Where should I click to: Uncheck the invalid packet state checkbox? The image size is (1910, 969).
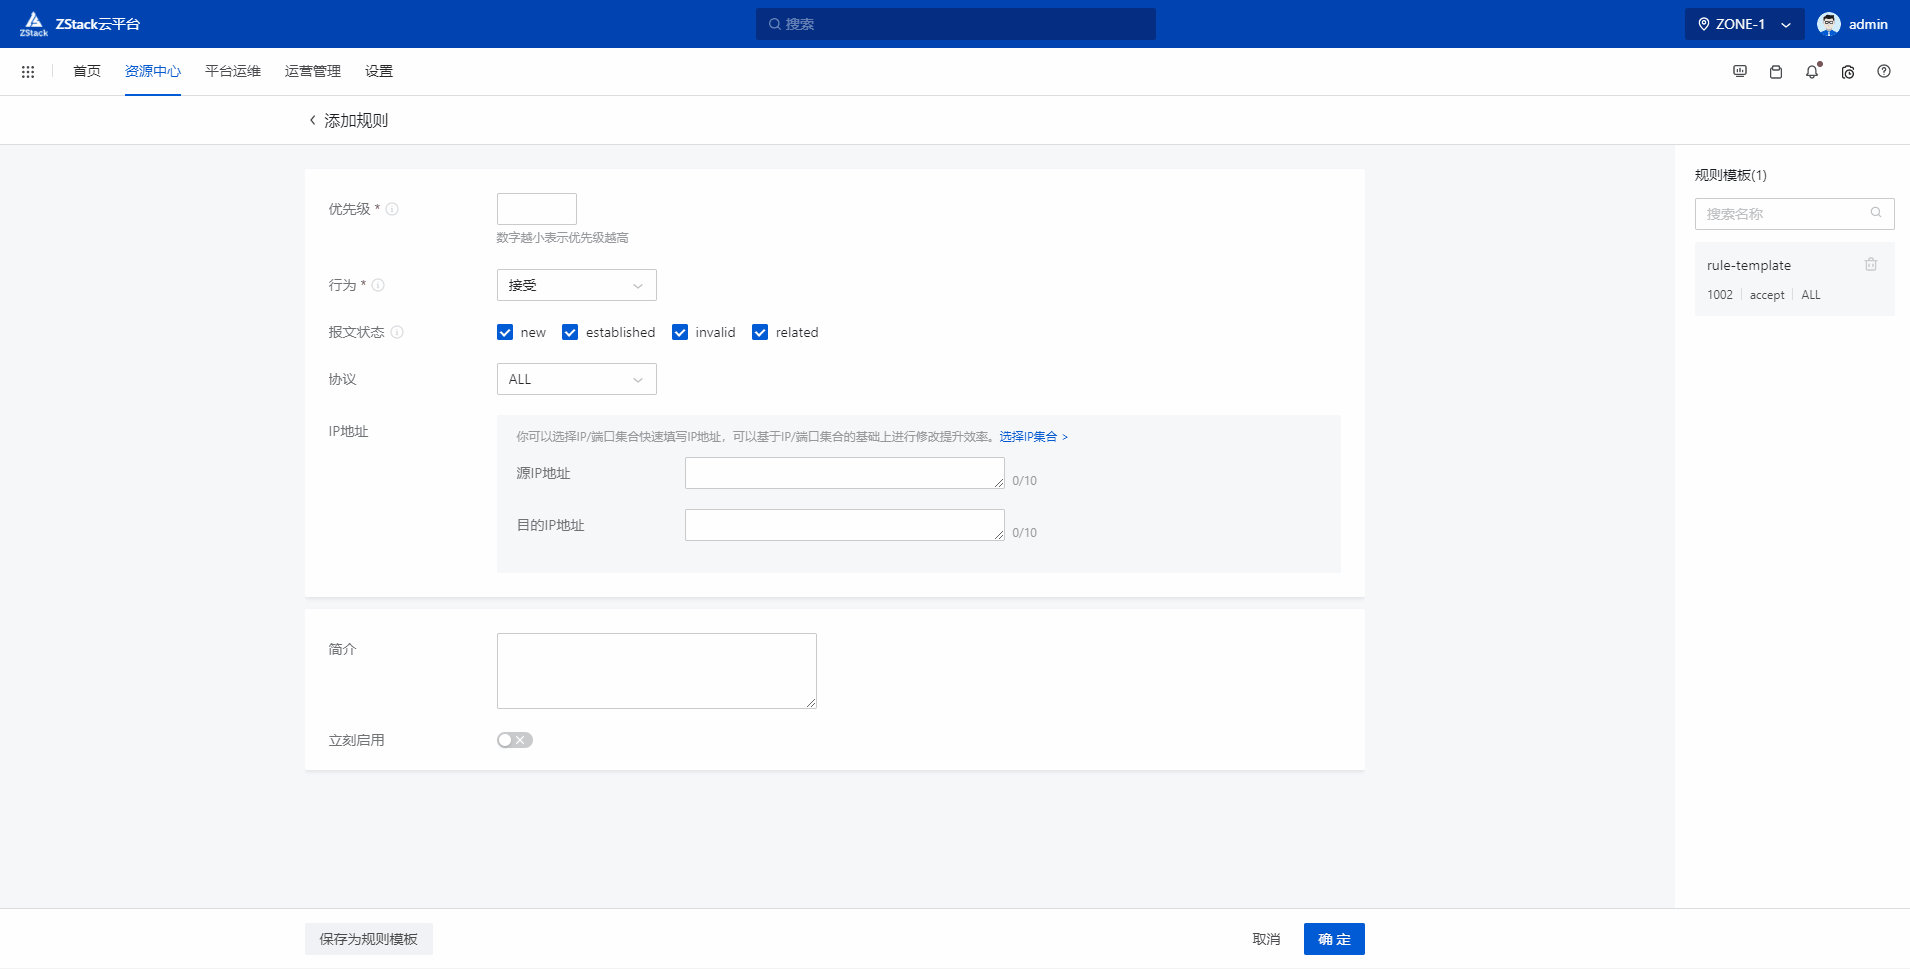pyautogui.click(x=680, y=333)
